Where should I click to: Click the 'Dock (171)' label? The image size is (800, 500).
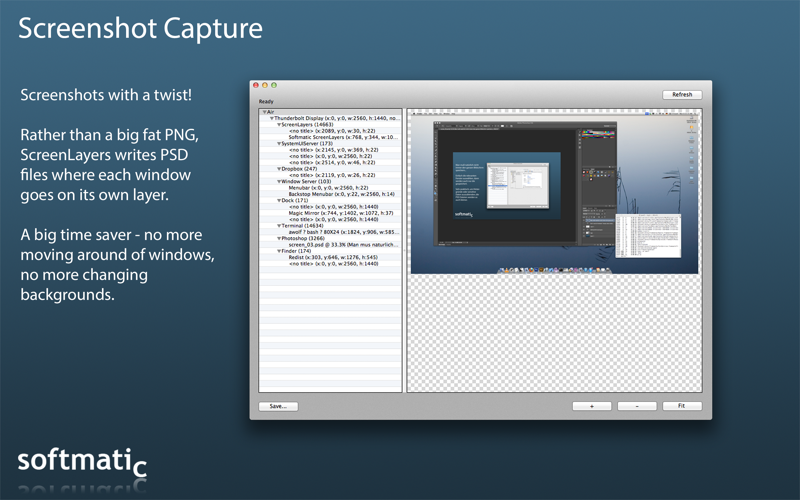295,201
